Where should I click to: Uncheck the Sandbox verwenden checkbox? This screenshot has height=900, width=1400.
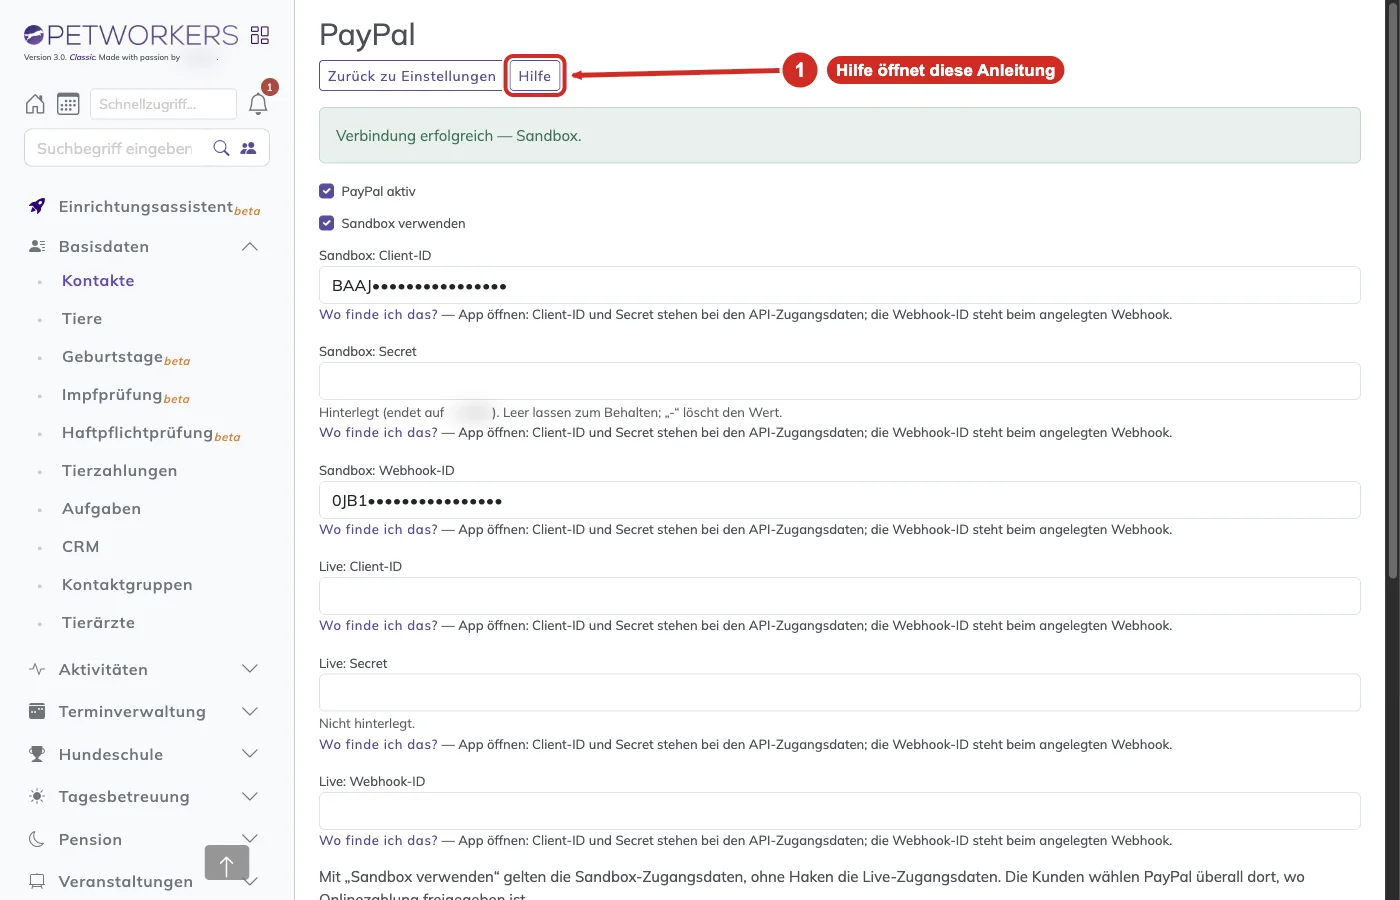326,223
